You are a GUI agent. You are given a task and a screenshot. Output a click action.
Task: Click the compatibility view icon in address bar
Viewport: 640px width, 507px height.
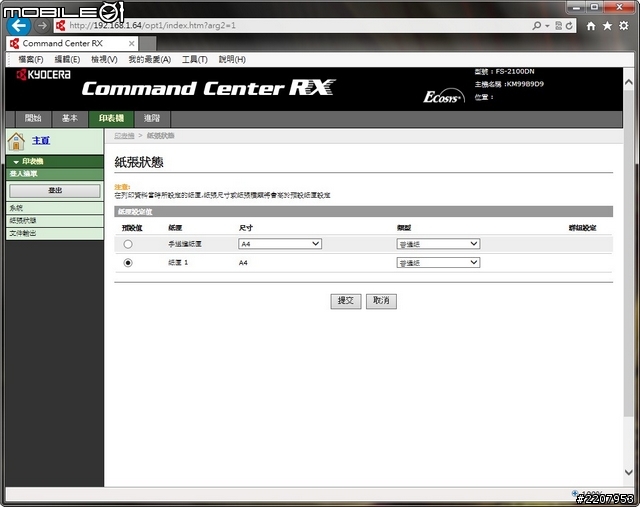point(559,26)
